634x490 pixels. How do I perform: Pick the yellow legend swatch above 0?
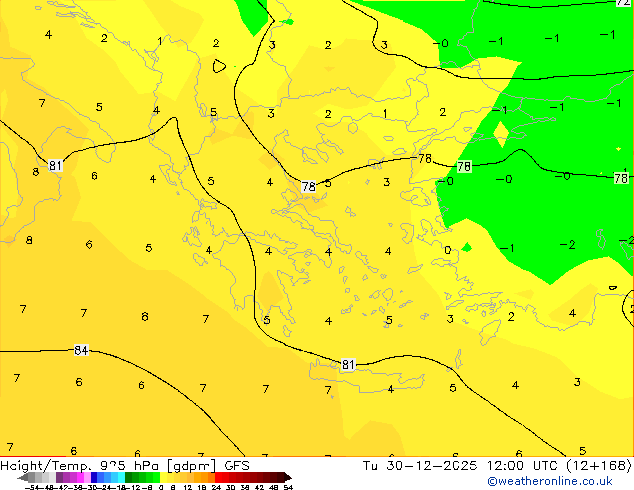tap(163, 478)
